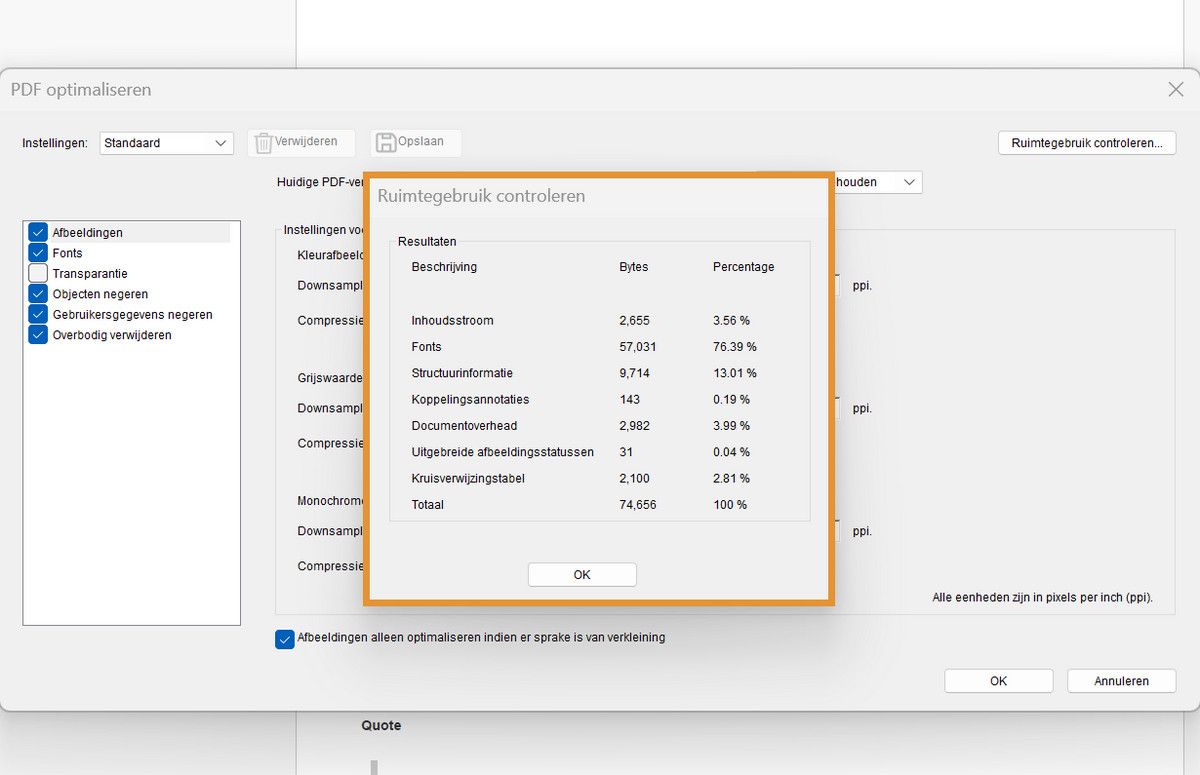The image size is (1200, 775).
Task: Expand the Standaard dropdown arrow
Action: [x=222, y=143]
